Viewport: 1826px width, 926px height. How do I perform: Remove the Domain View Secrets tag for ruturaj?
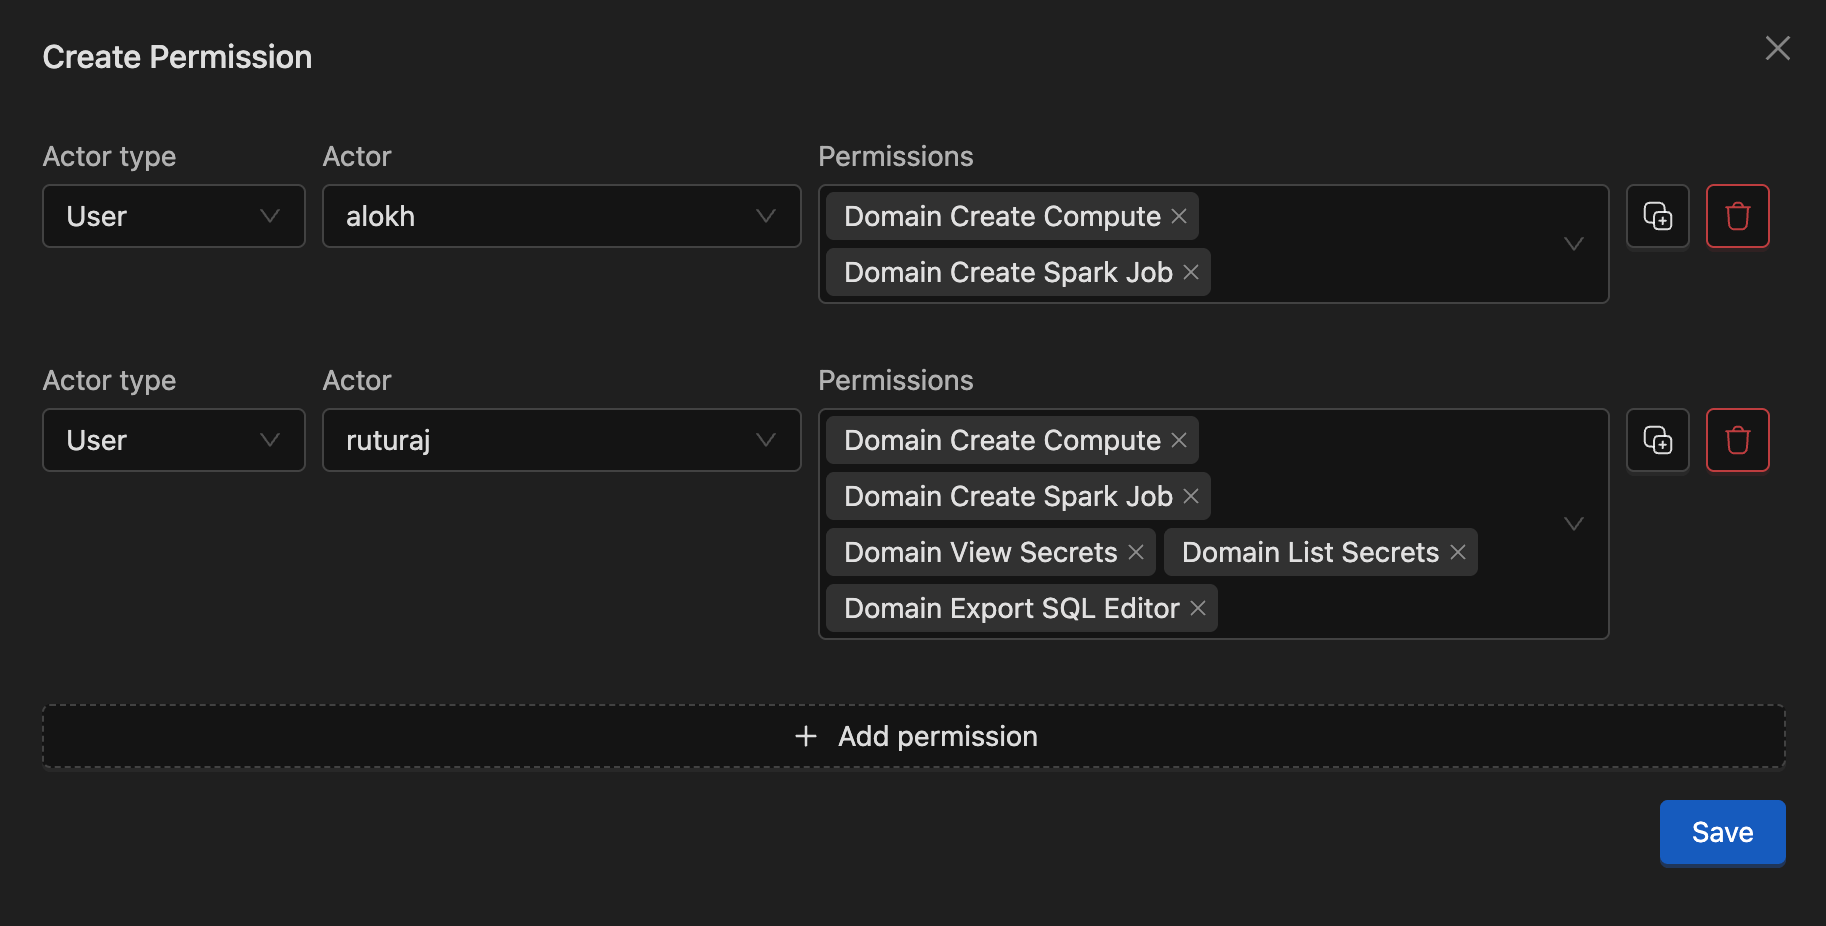[x=1136, y=552]
